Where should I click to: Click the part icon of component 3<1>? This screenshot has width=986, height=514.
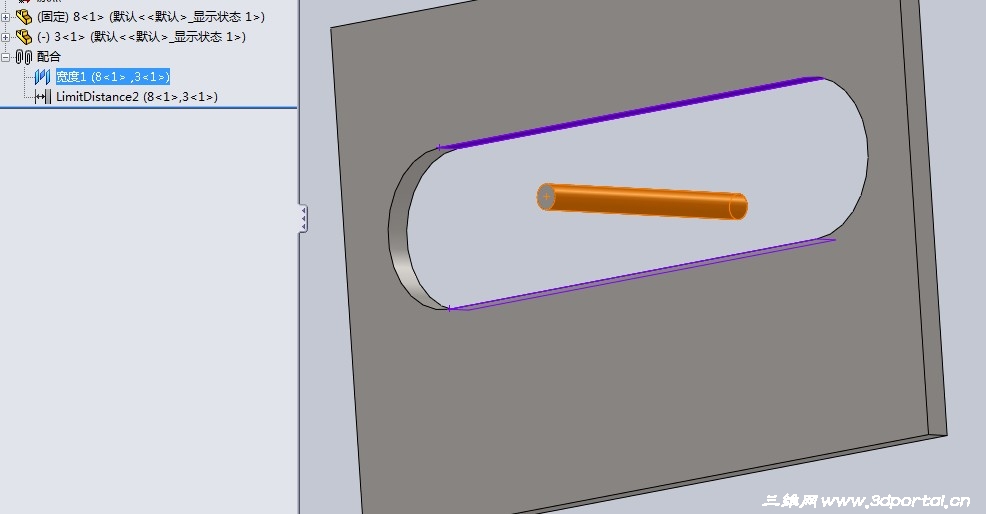24,37
